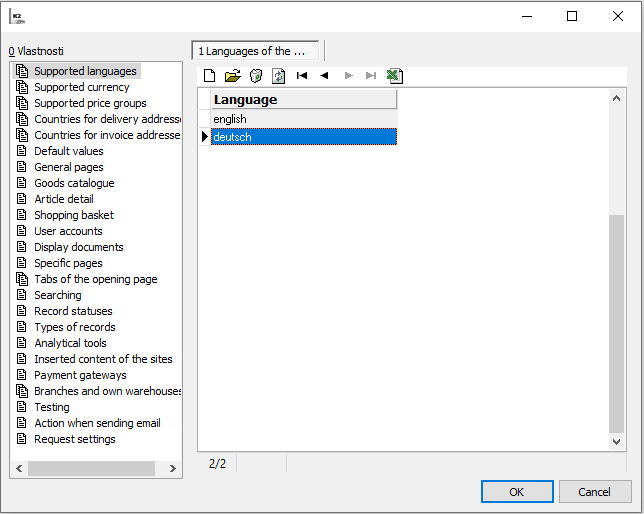The width and height of the screenshot is (644, 514).
Task: Select Countries for invoice addresses
Action: pyautogui.click(x=108, y=135)
